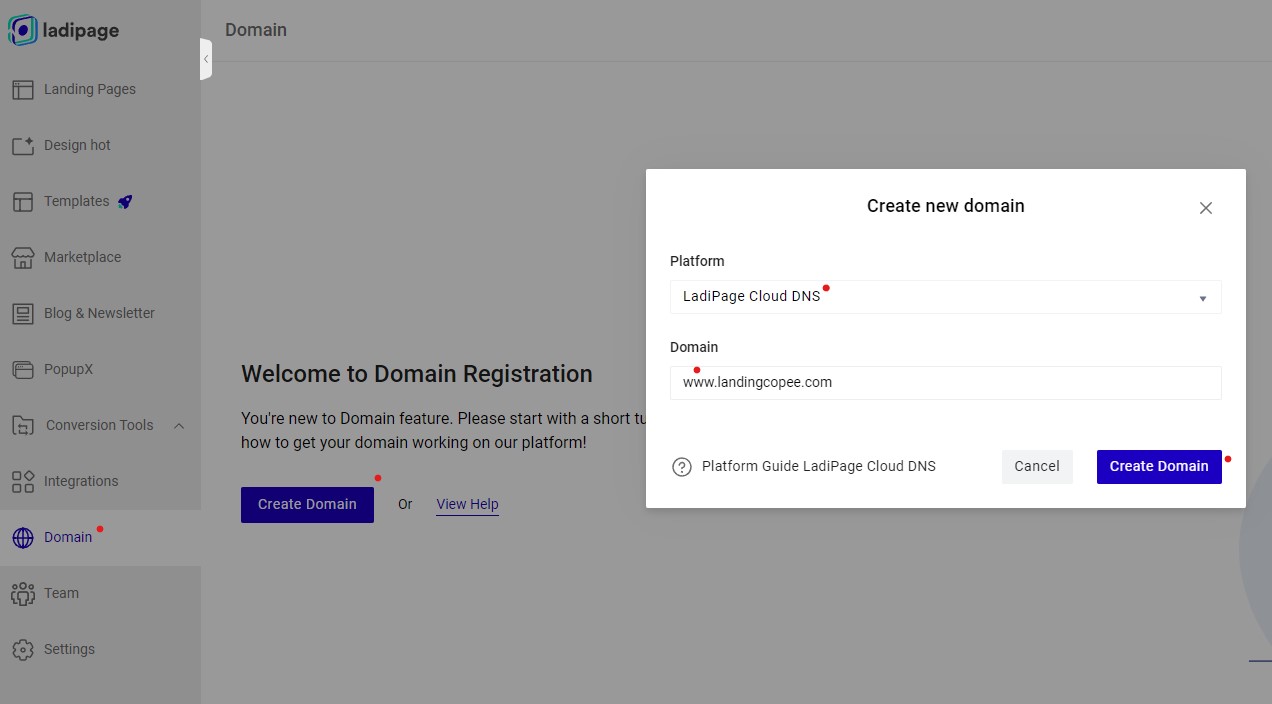Open the View Help link
This screenshot has width=1272, height=704.
click(x=467, y=504)
